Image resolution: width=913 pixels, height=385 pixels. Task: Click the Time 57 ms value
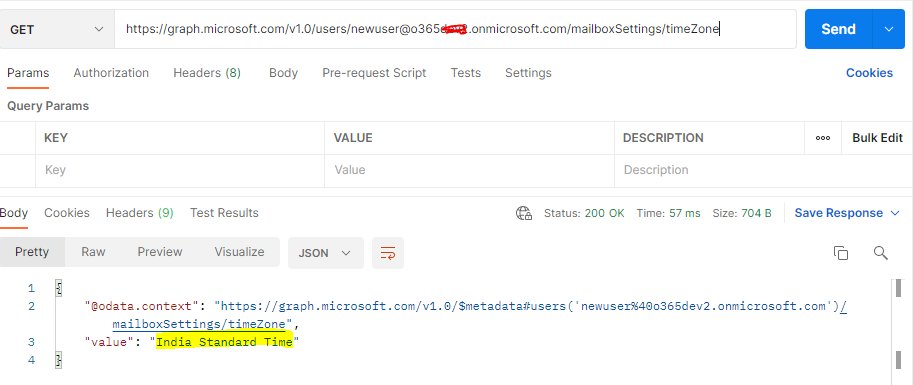(668, 213)
